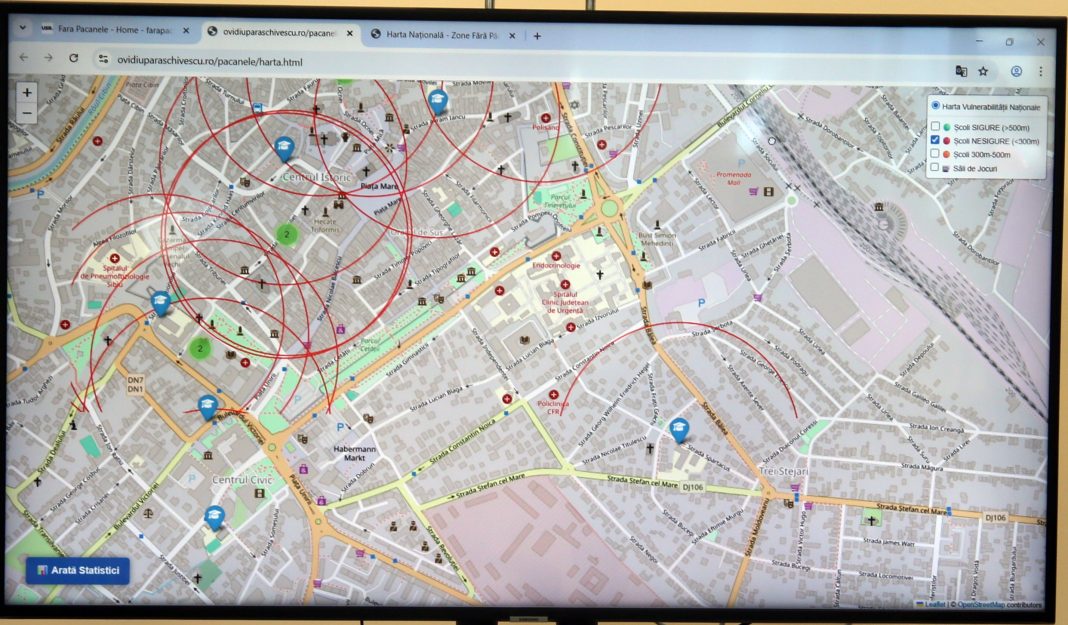Click the school marker near Trei Stejari
Screen dimensions: 1068x625
[679, 430]
